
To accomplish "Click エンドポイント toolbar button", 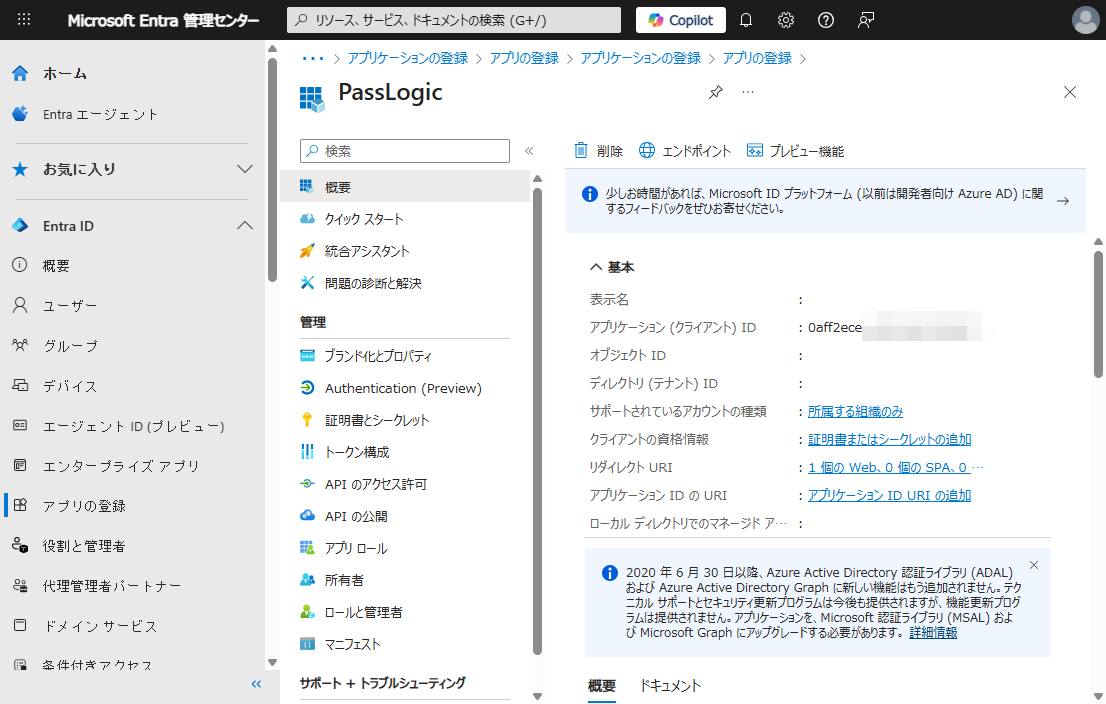I will (685, 151).
